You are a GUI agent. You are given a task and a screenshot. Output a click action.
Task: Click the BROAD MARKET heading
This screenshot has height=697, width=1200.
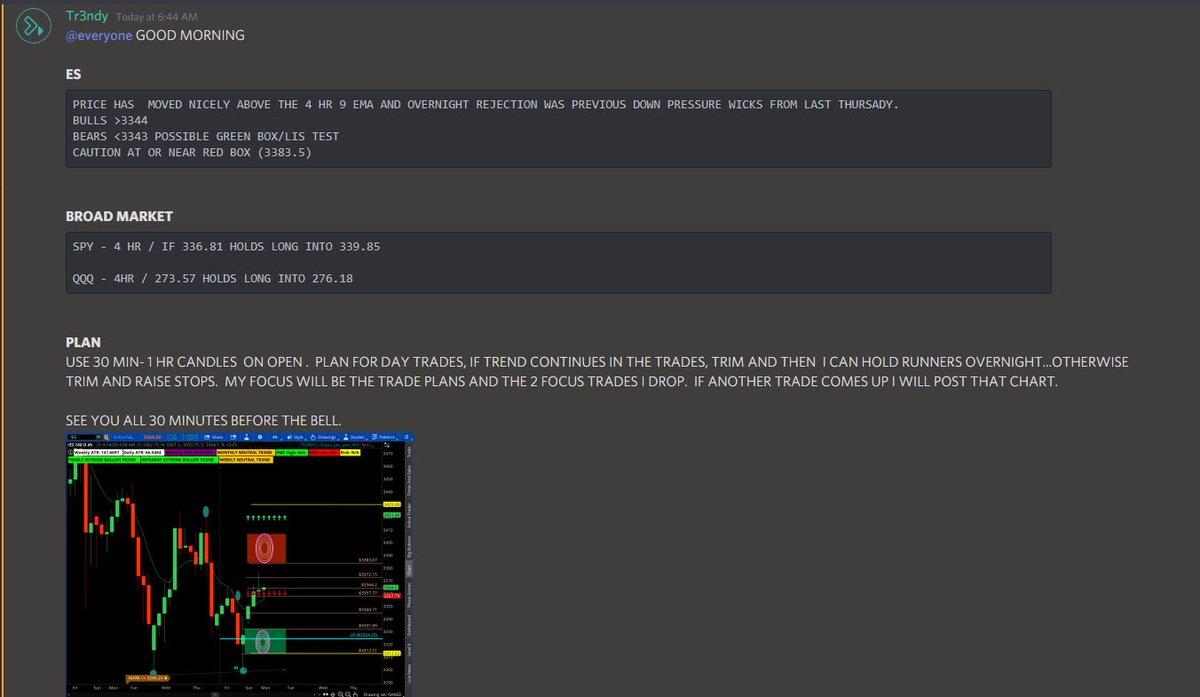tap(119, 215)
